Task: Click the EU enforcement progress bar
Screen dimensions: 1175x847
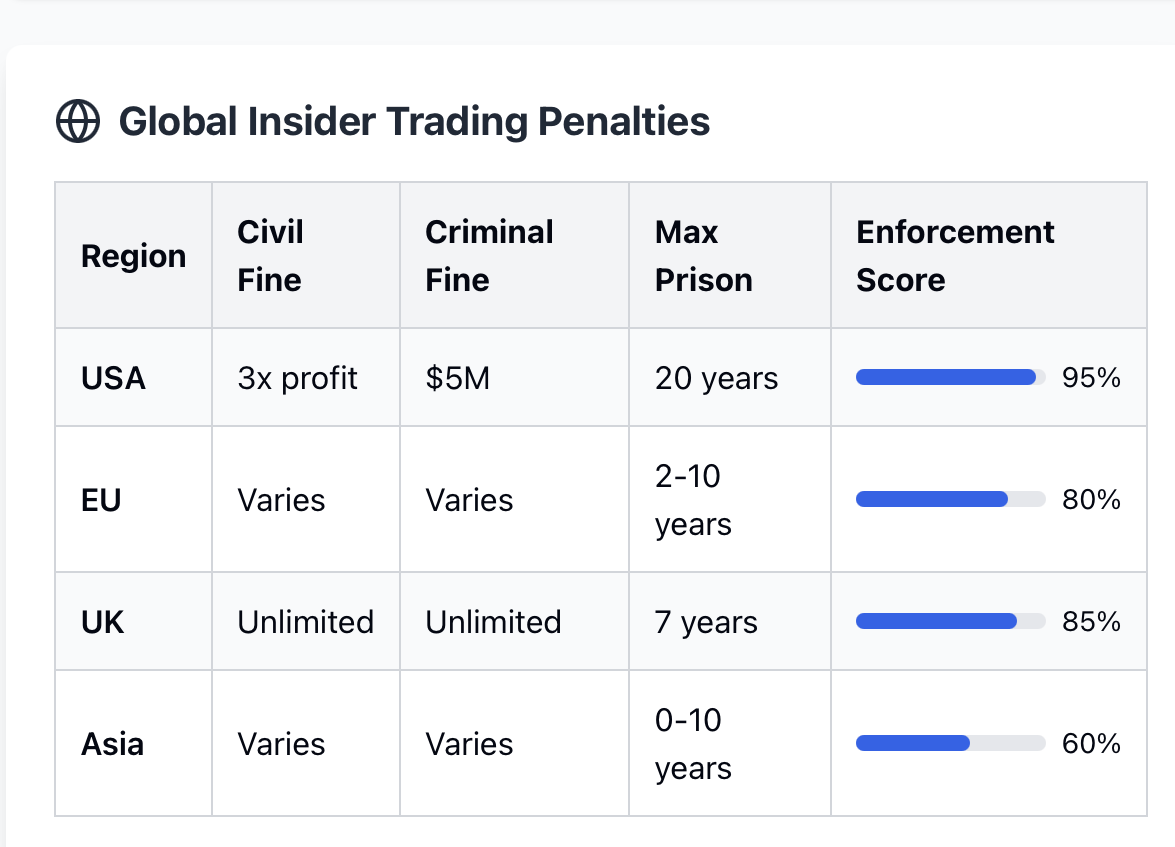Action: click(x=950, y=499)
